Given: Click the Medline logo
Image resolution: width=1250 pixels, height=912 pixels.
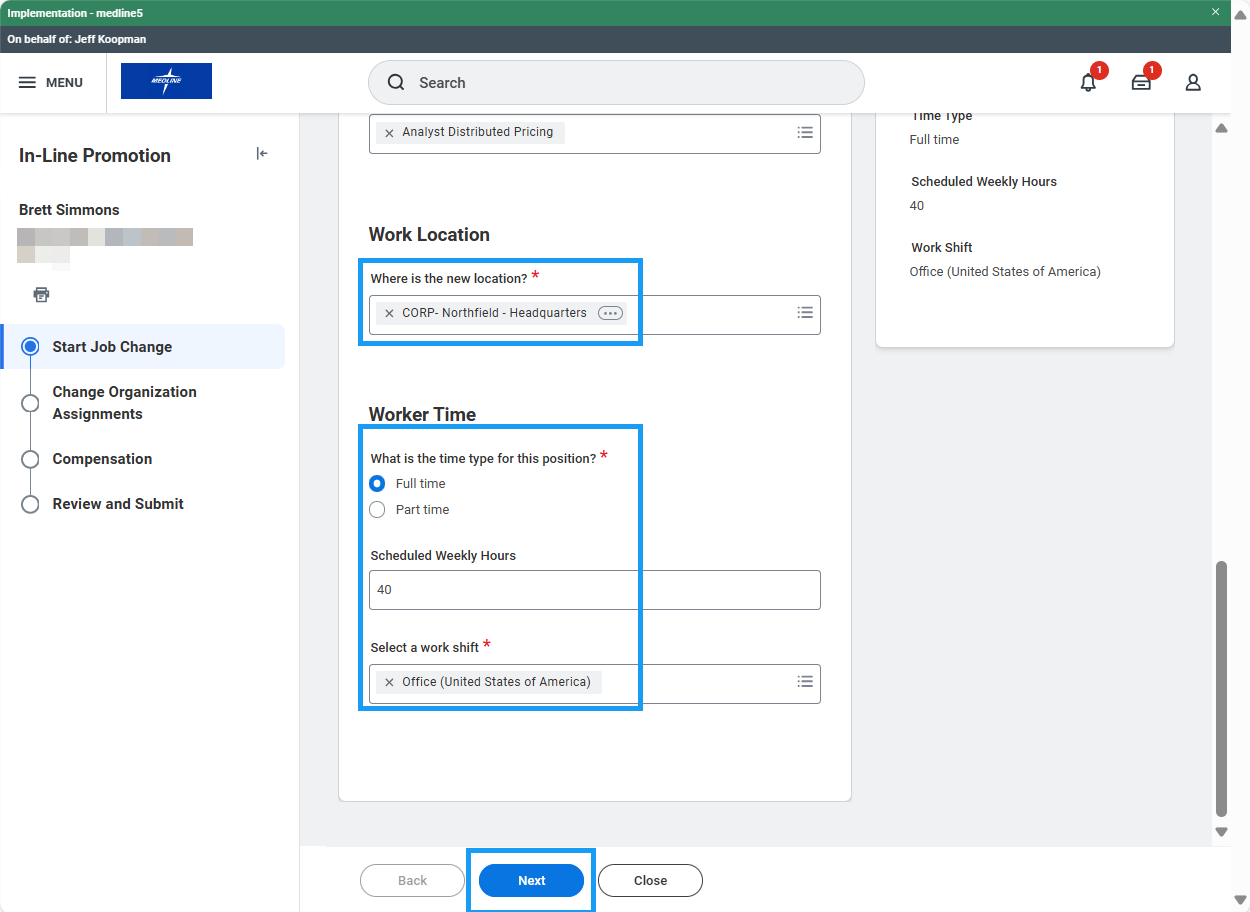Looking at the screenshot, I should pos(166,81).
